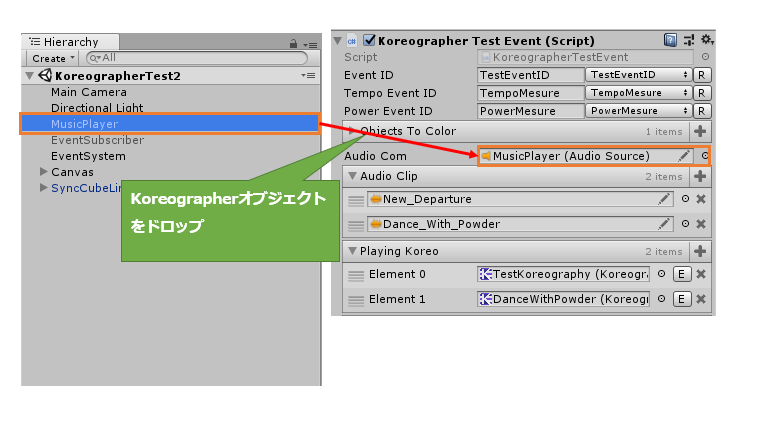
Task: Open the component preset icon
Action: (x=689, y=40)
